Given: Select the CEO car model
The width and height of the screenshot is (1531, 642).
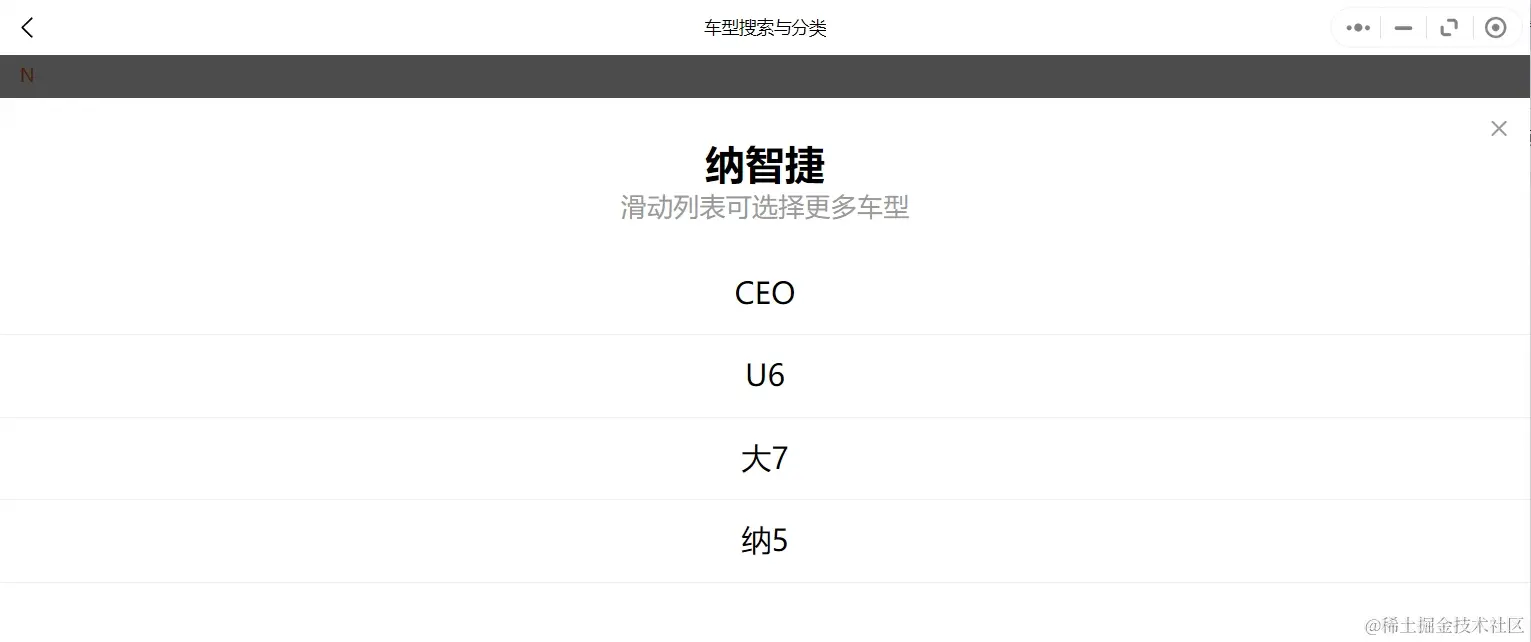Looking at the screenshot, I should click(x=764, y=292).
